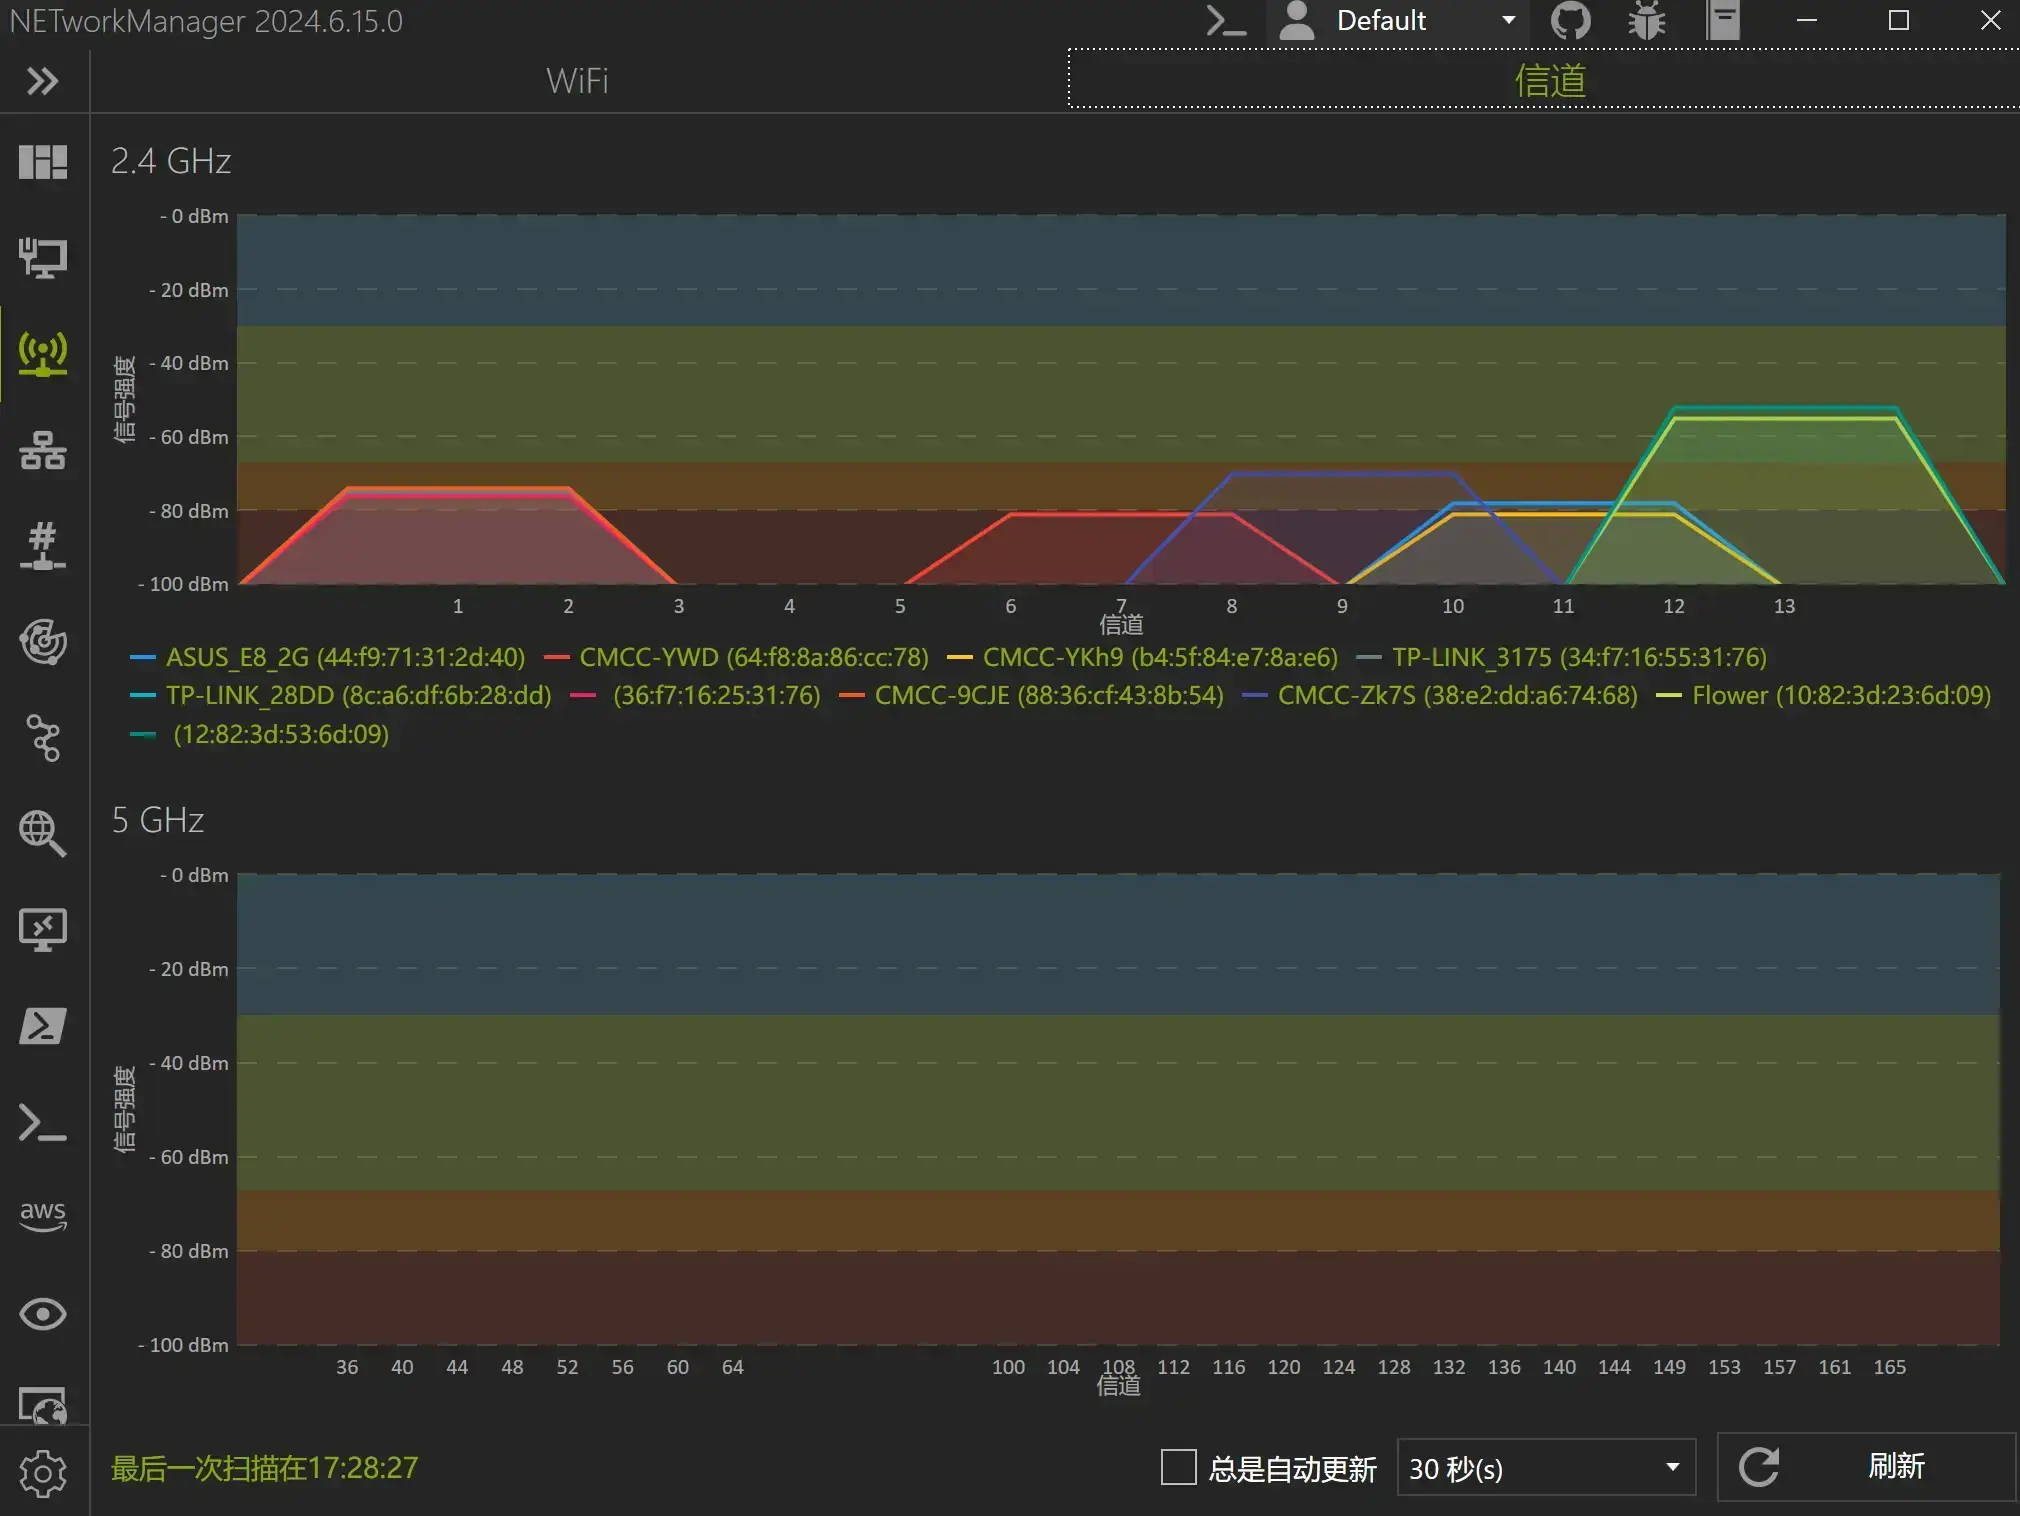Click the CMCC-YKh9 legend entry
Image resolution: width=2020 pixels, height=1516 pixels.
pyautogui.click(x=1142, y=657)
